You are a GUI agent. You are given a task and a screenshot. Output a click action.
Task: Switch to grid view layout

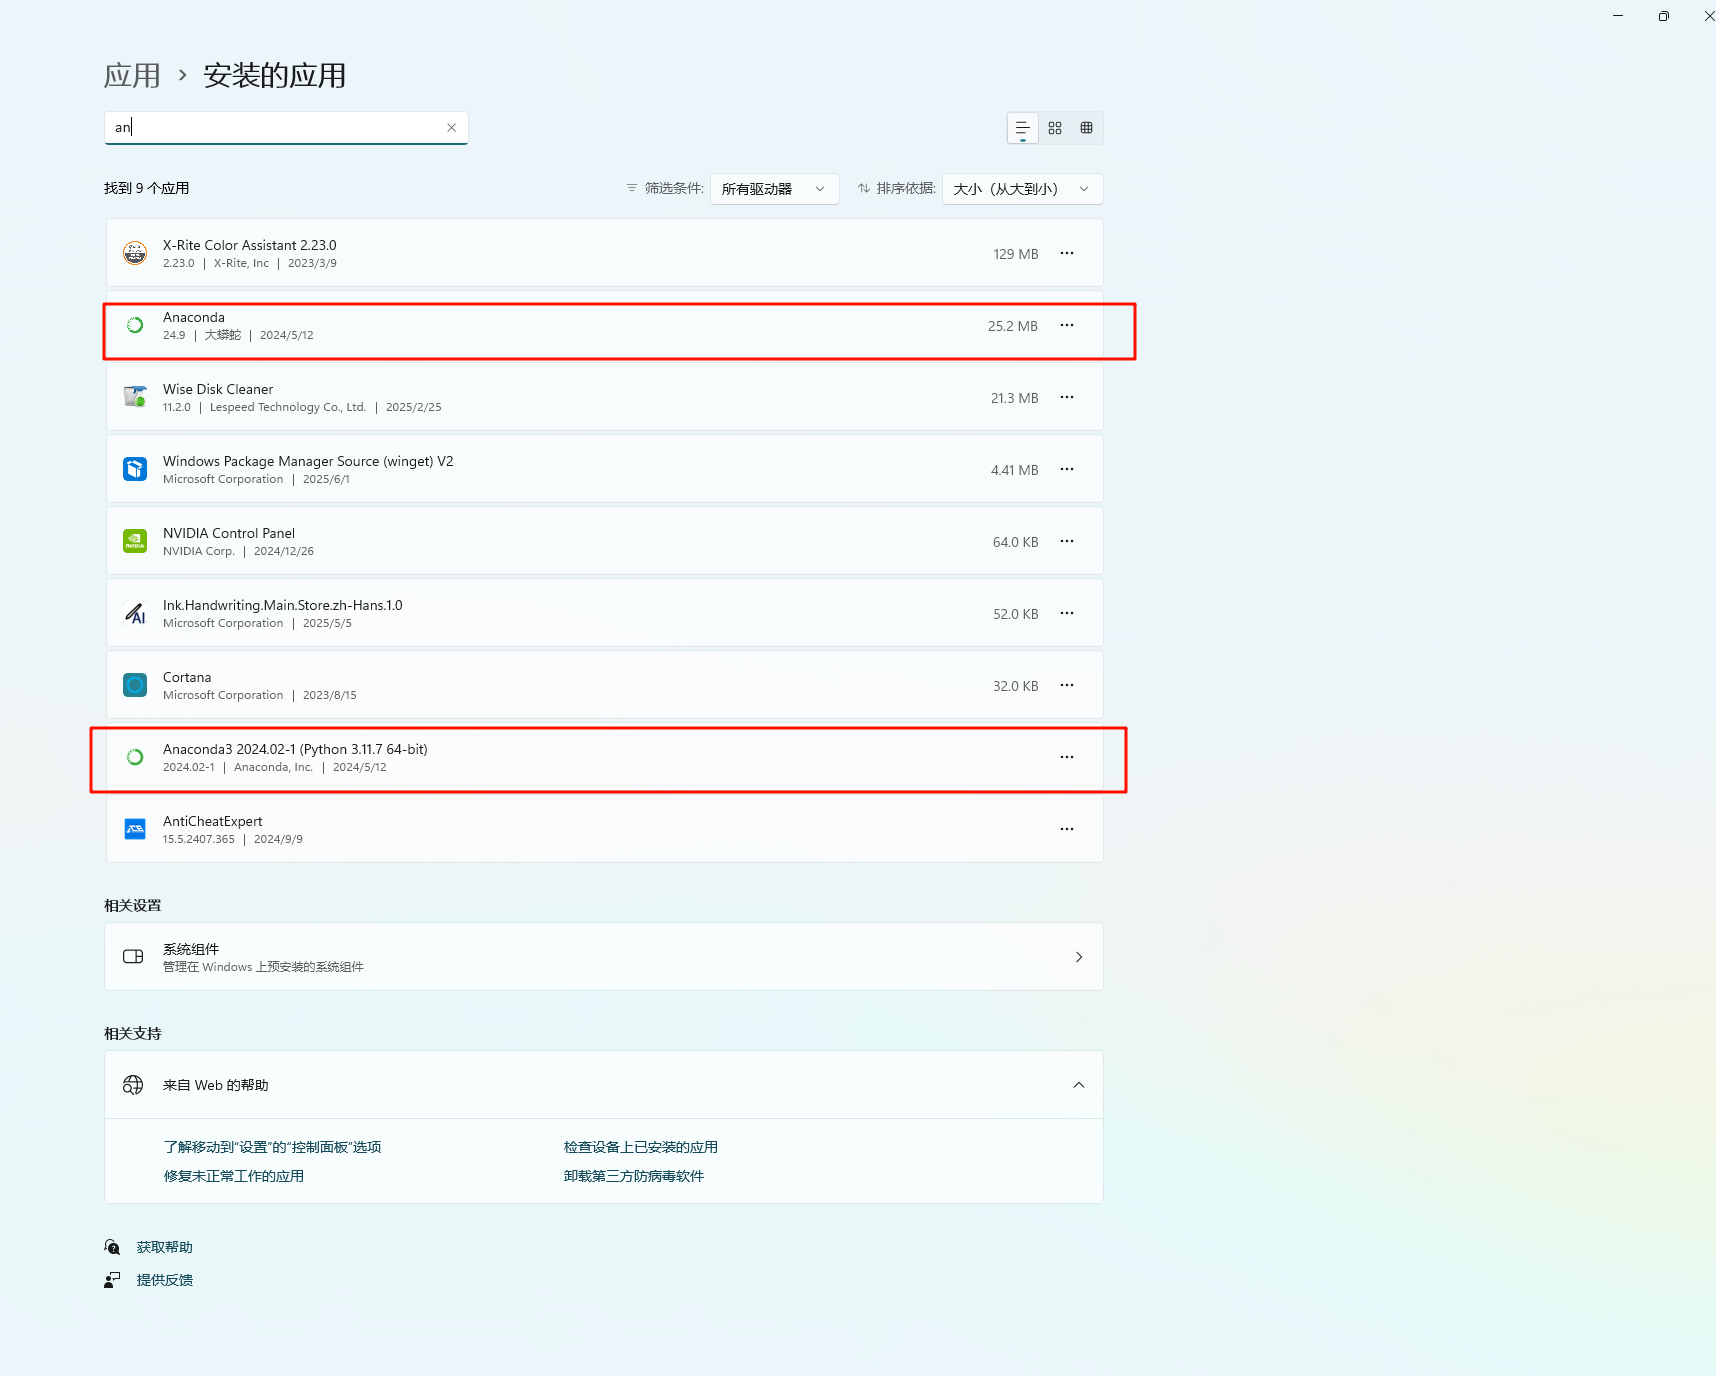coord(1055,128)
